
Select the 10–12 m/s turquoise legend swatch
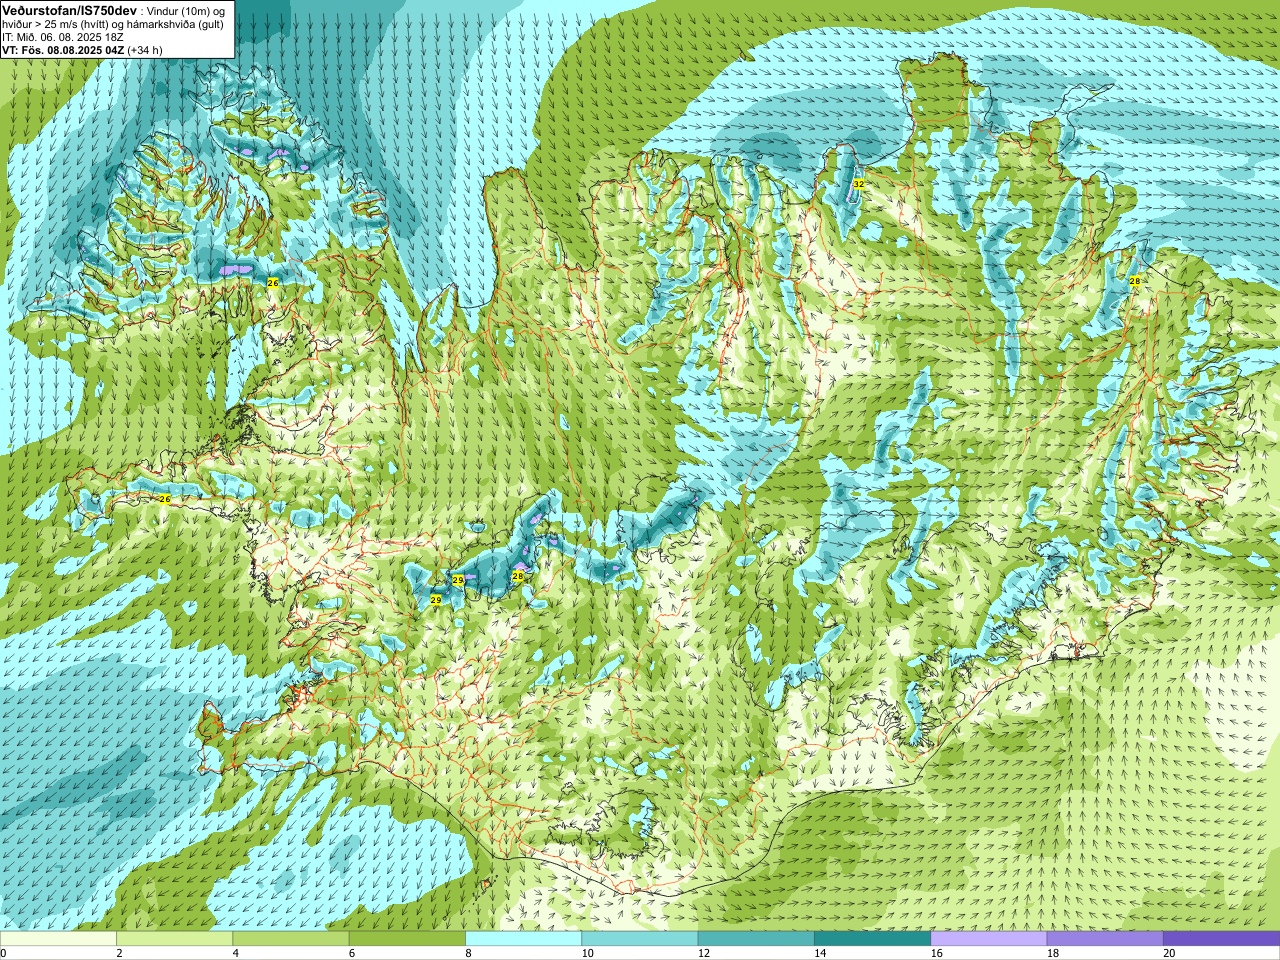point(639,939)
